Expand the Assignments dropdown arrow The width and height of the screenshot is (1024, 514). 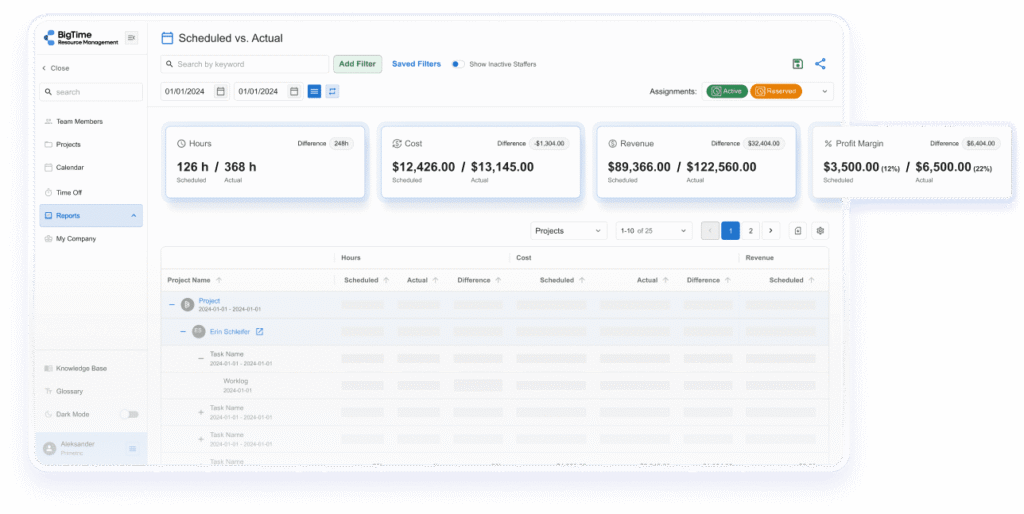[x=825, y=91]
